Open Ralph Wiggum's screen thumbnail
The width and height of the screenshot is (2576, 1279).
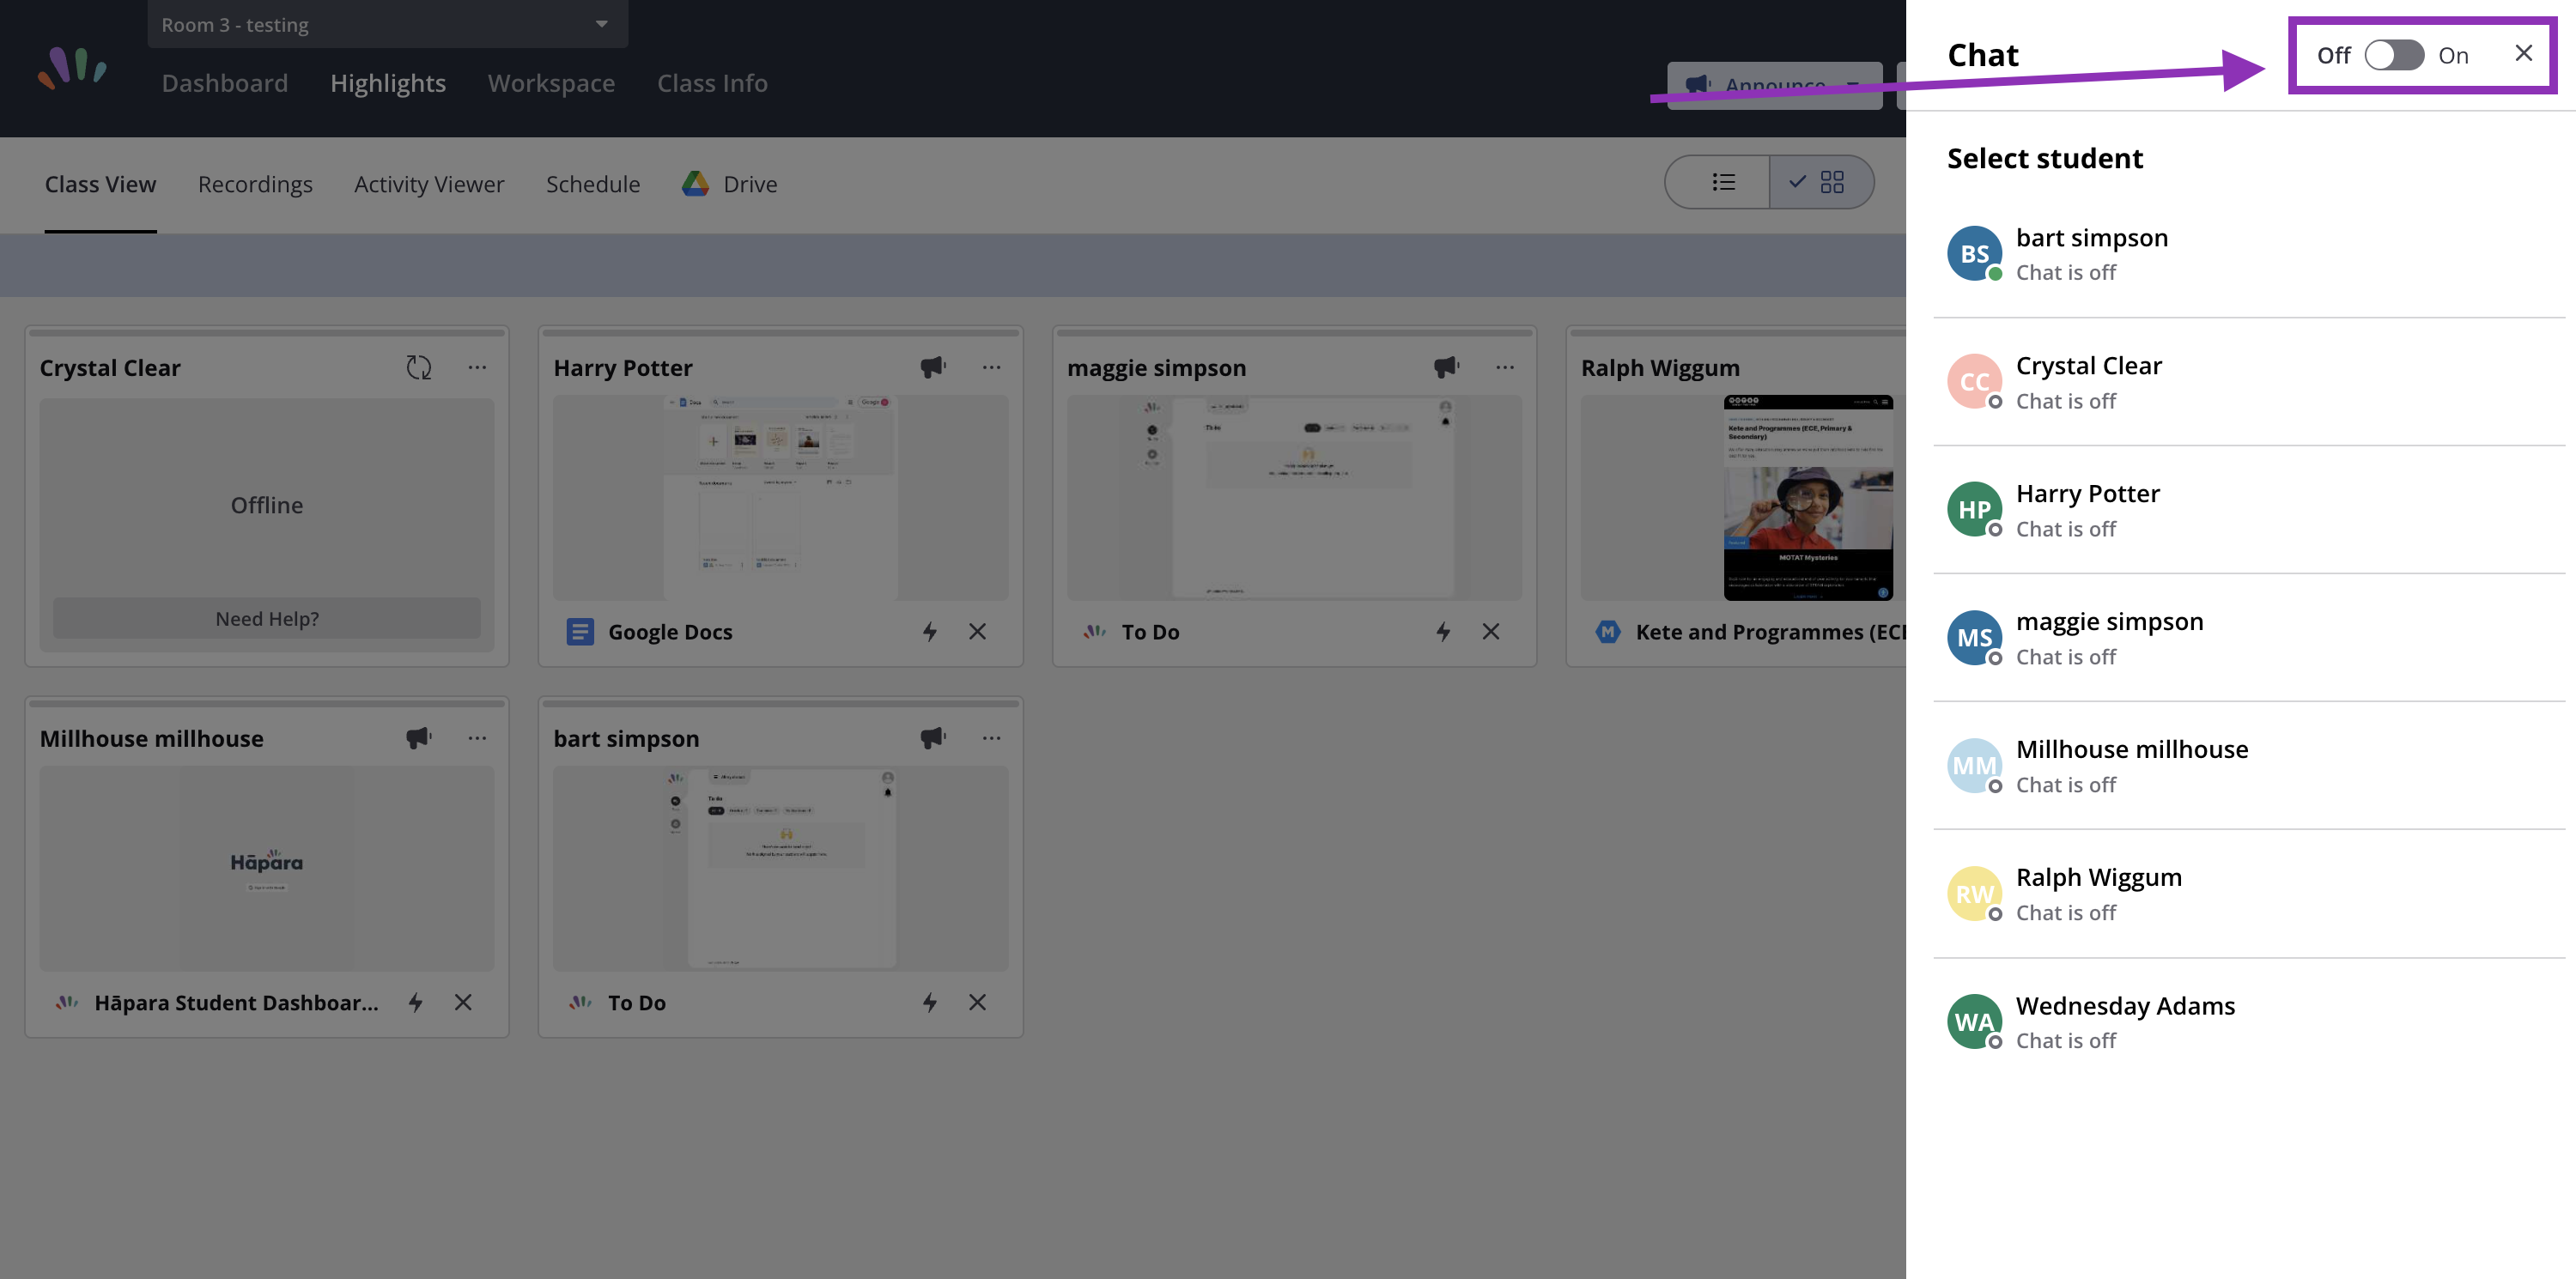pyautogui.click(x=1743, y=498)
